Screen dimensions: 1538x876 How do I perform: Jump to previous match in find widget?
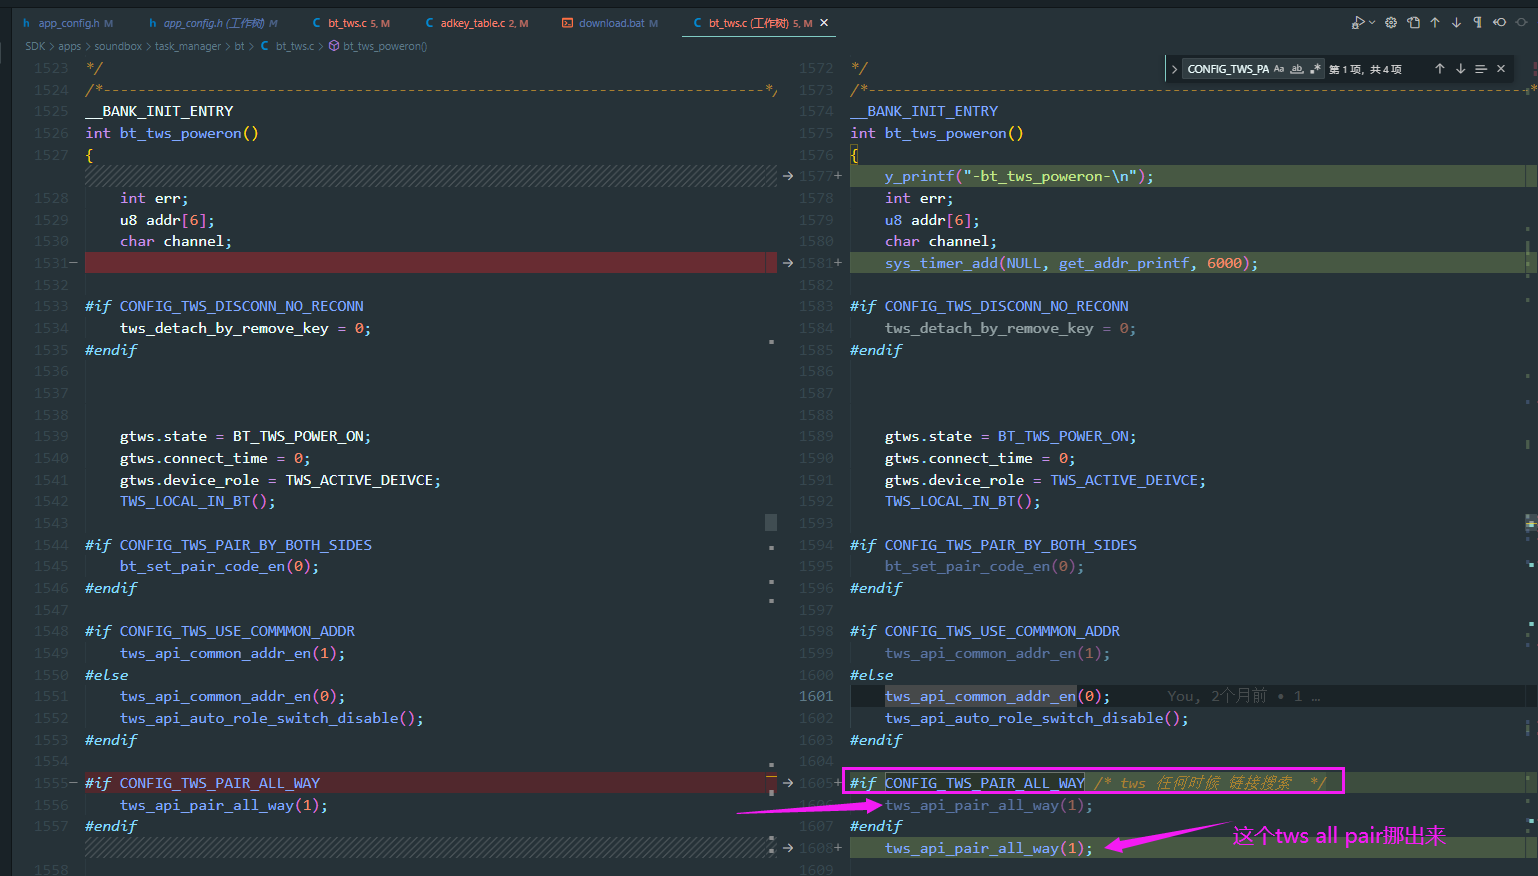click(1440, 69)
